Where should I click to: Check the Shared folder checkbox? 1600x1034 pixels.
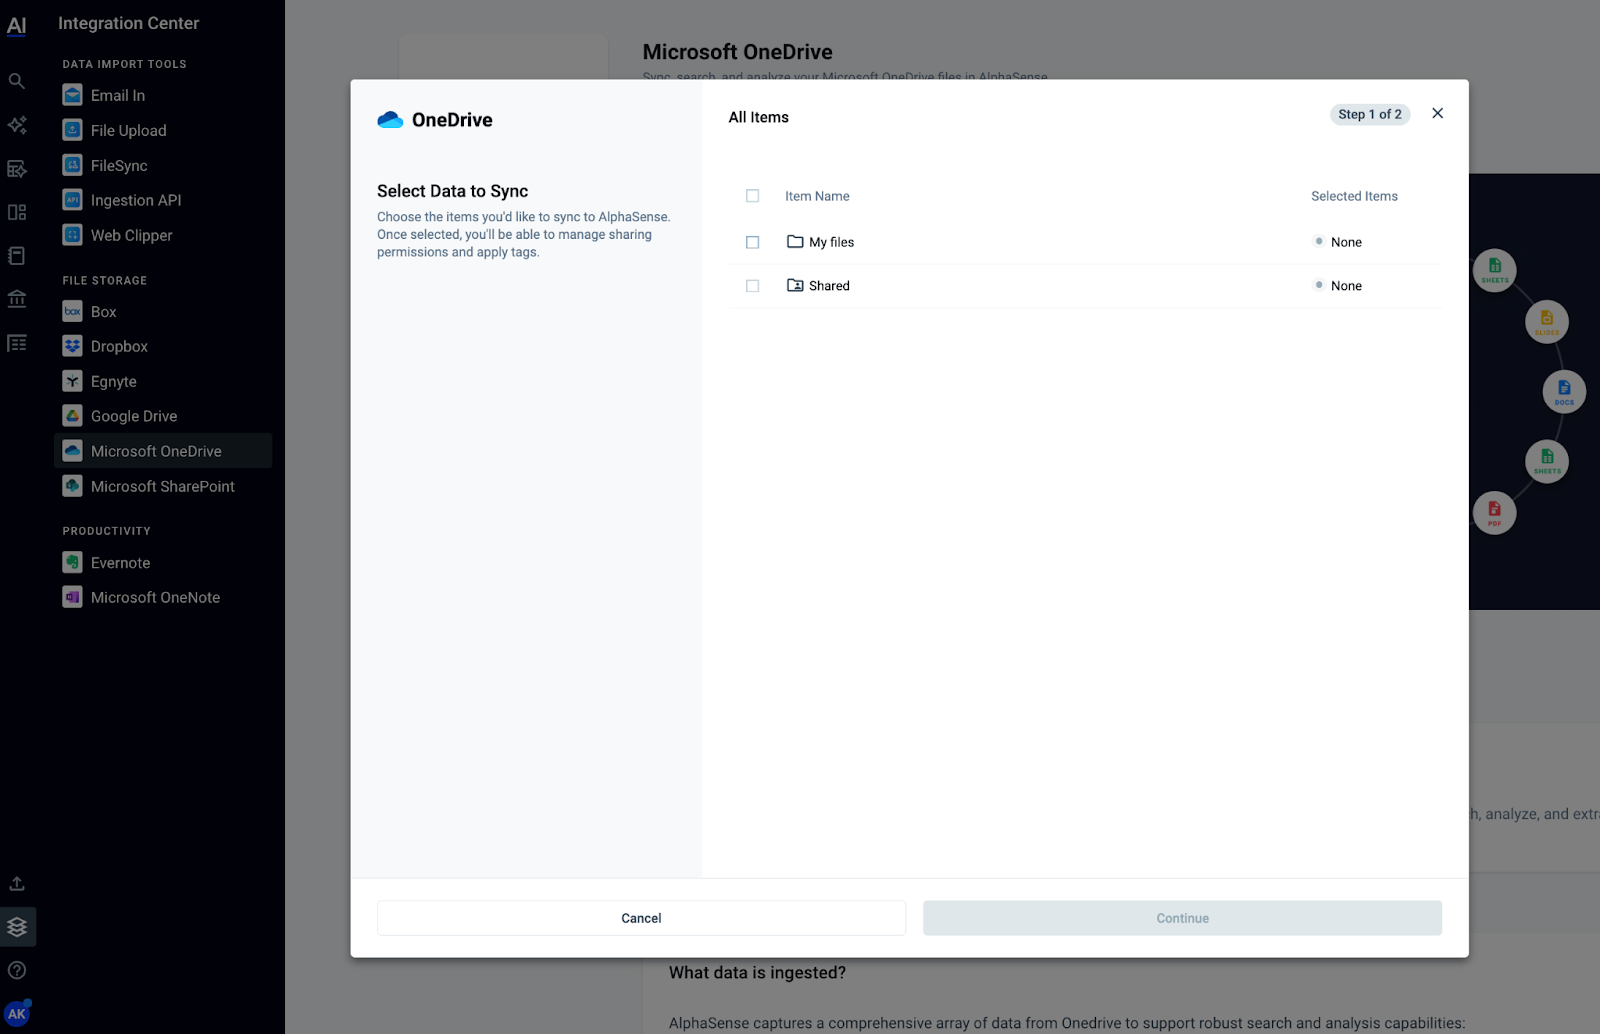click(x=752, y=285)
